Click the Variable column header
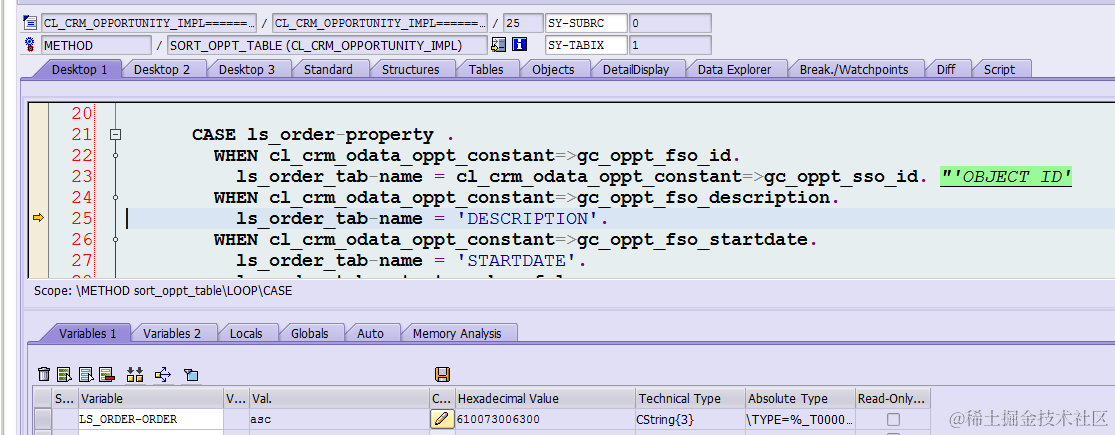The width and height of the screenshot is (1115, 435). [150, 399]
